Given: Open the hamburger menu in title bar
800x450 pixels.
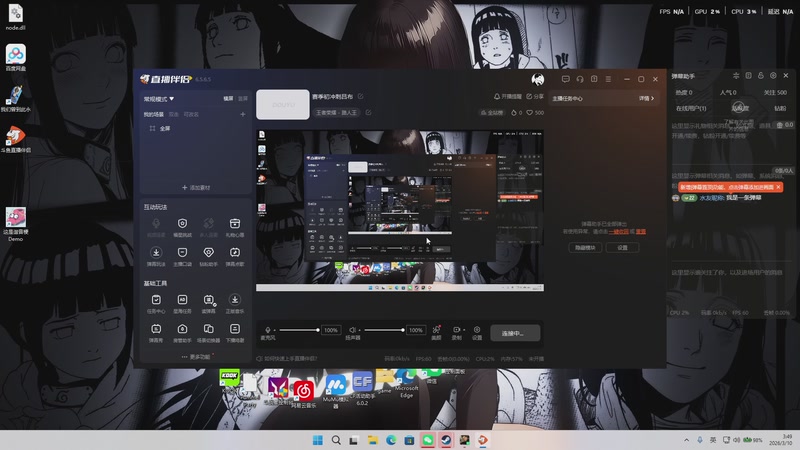Looking at the screenshot, I should (608, 79).
